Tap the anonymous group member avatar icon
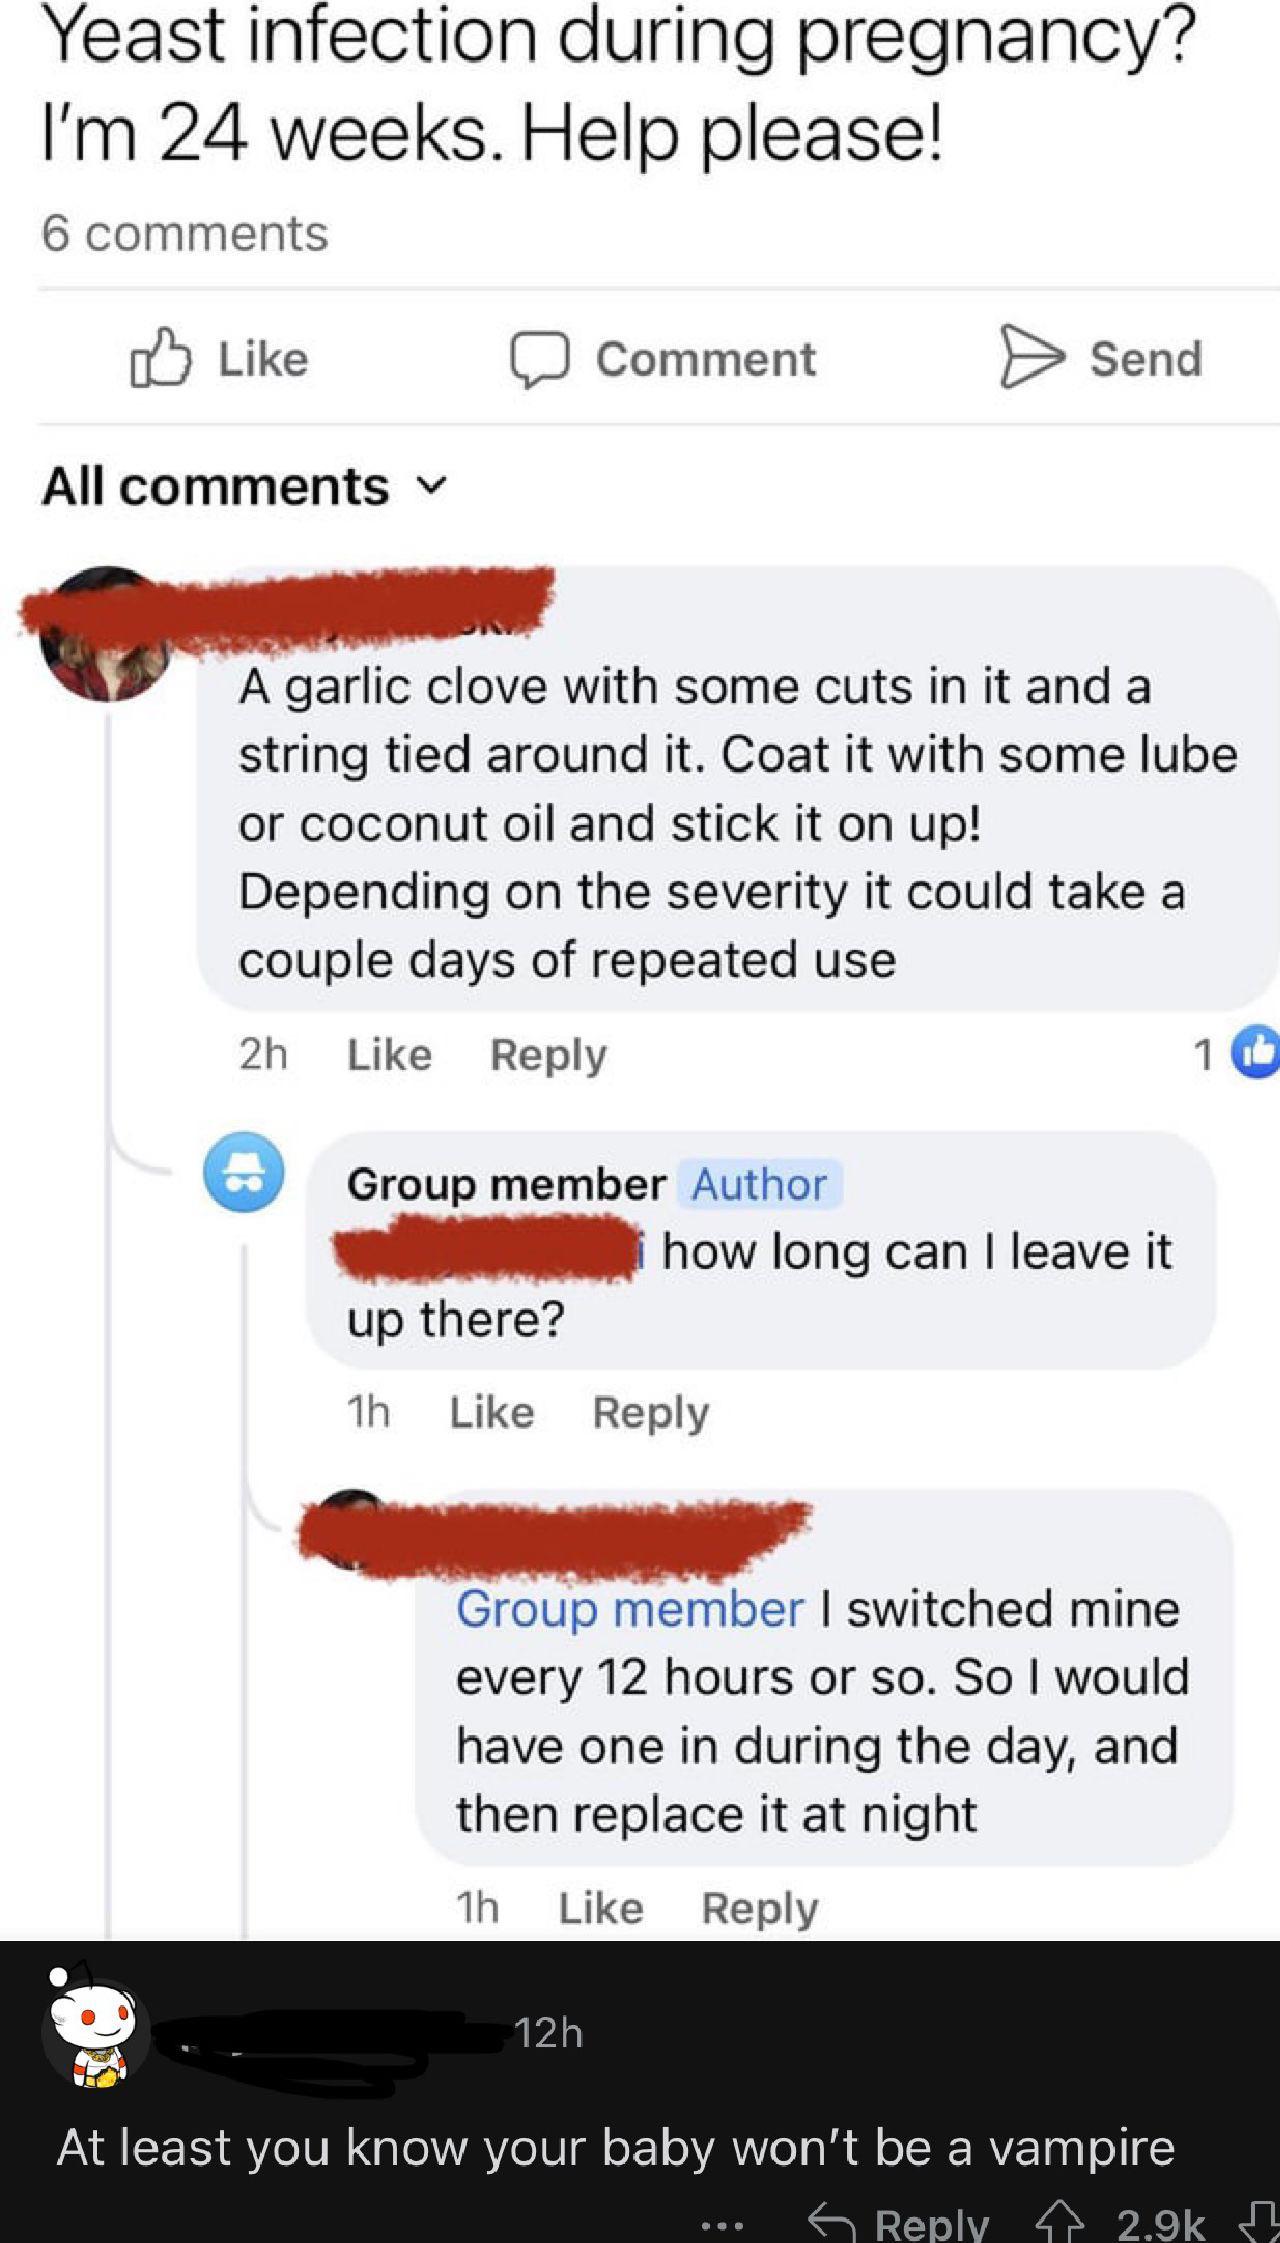This screenshot has height=2243, width=1280. [244, 1172]
